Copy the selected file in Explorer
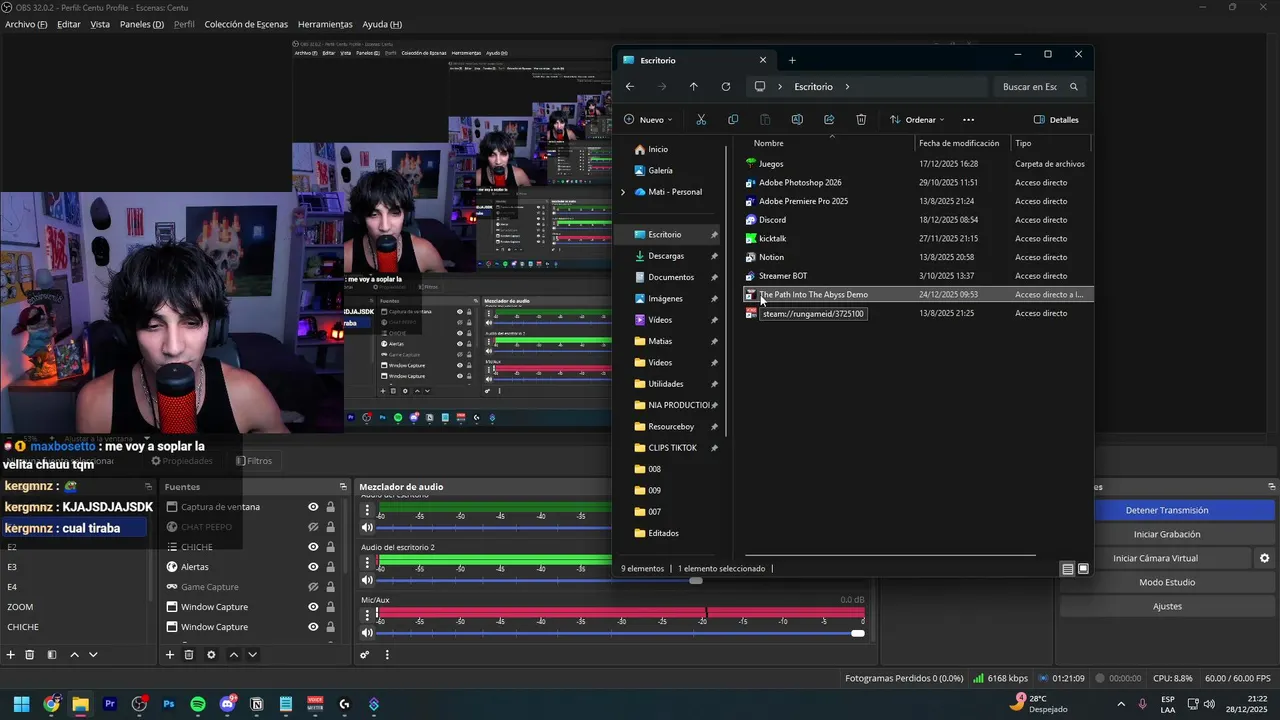 click(733, 120)
